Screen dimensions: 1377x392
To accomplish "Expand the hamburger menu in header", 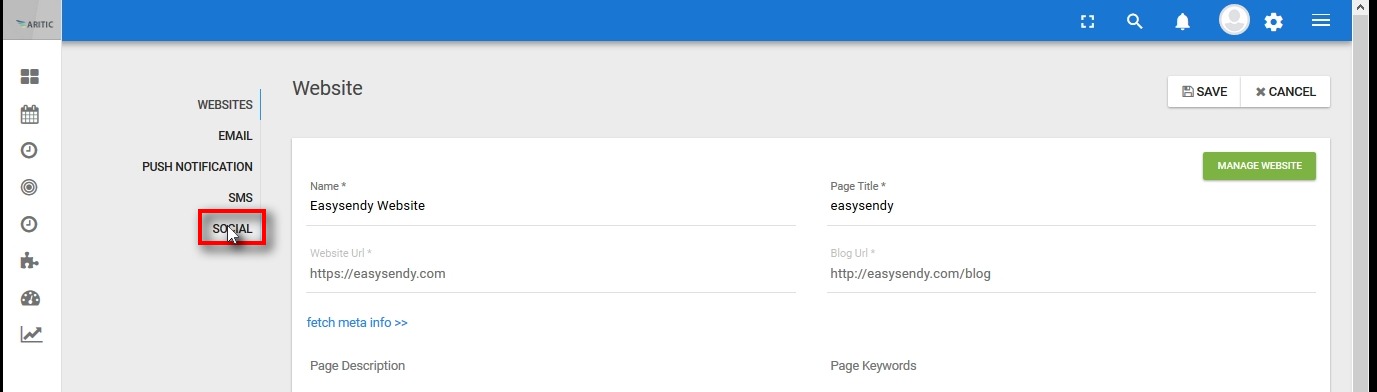I will pyautogui.click(x=1321, y=20).
